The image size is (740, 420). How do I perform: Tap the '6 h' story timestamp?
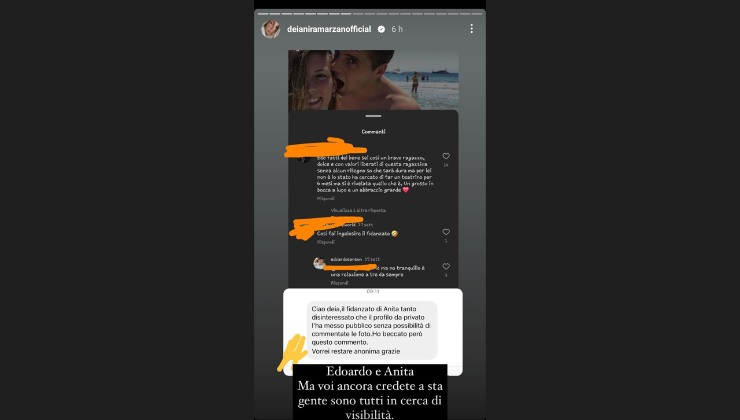[x=397, y=29]
